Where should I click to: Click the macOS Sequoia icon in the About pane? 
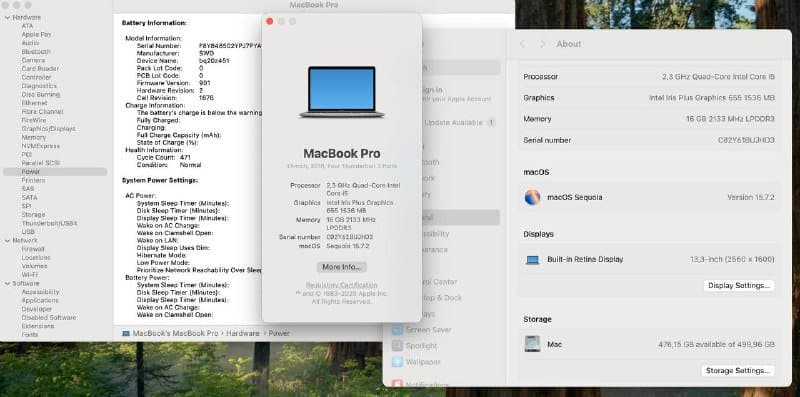(x=532, y=197)
